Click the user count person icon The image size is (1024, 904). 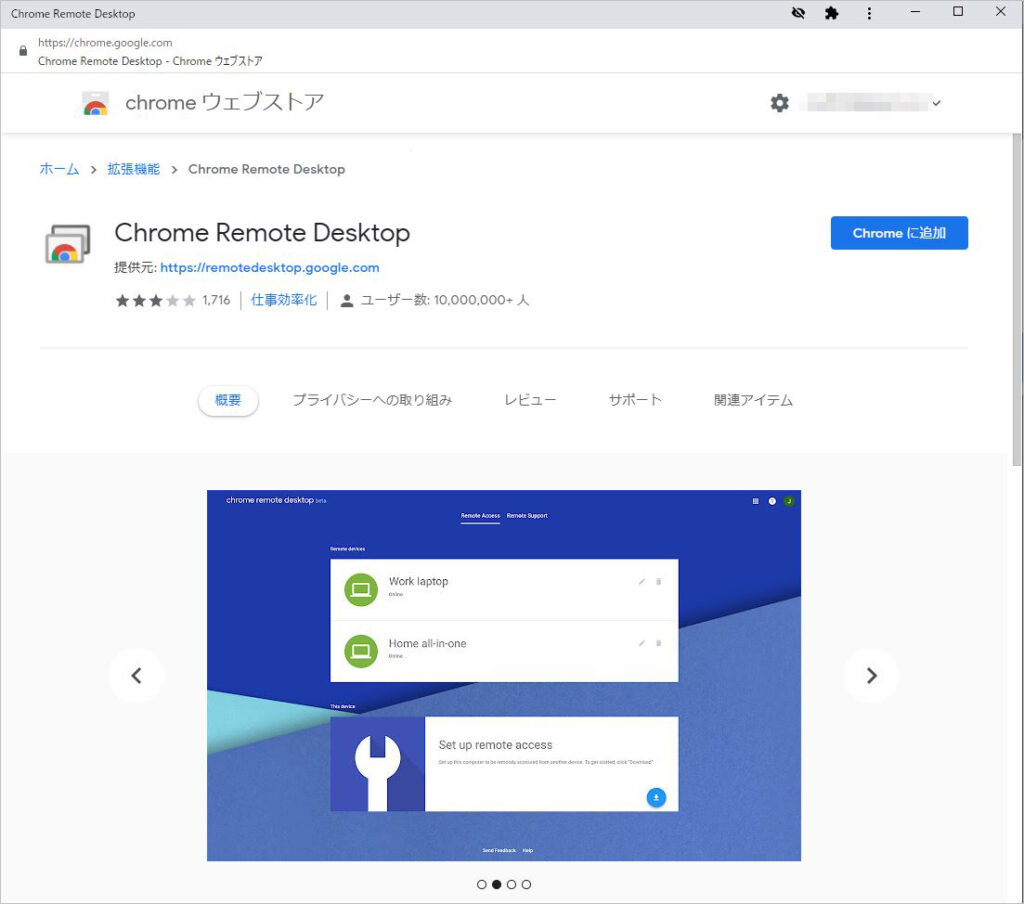(347, 300)
